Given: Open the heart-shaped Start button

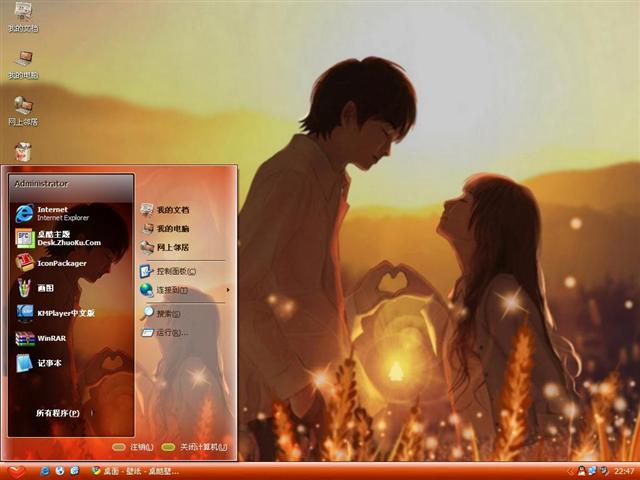Looking at the screenshot, I should (x=16, y=471).
